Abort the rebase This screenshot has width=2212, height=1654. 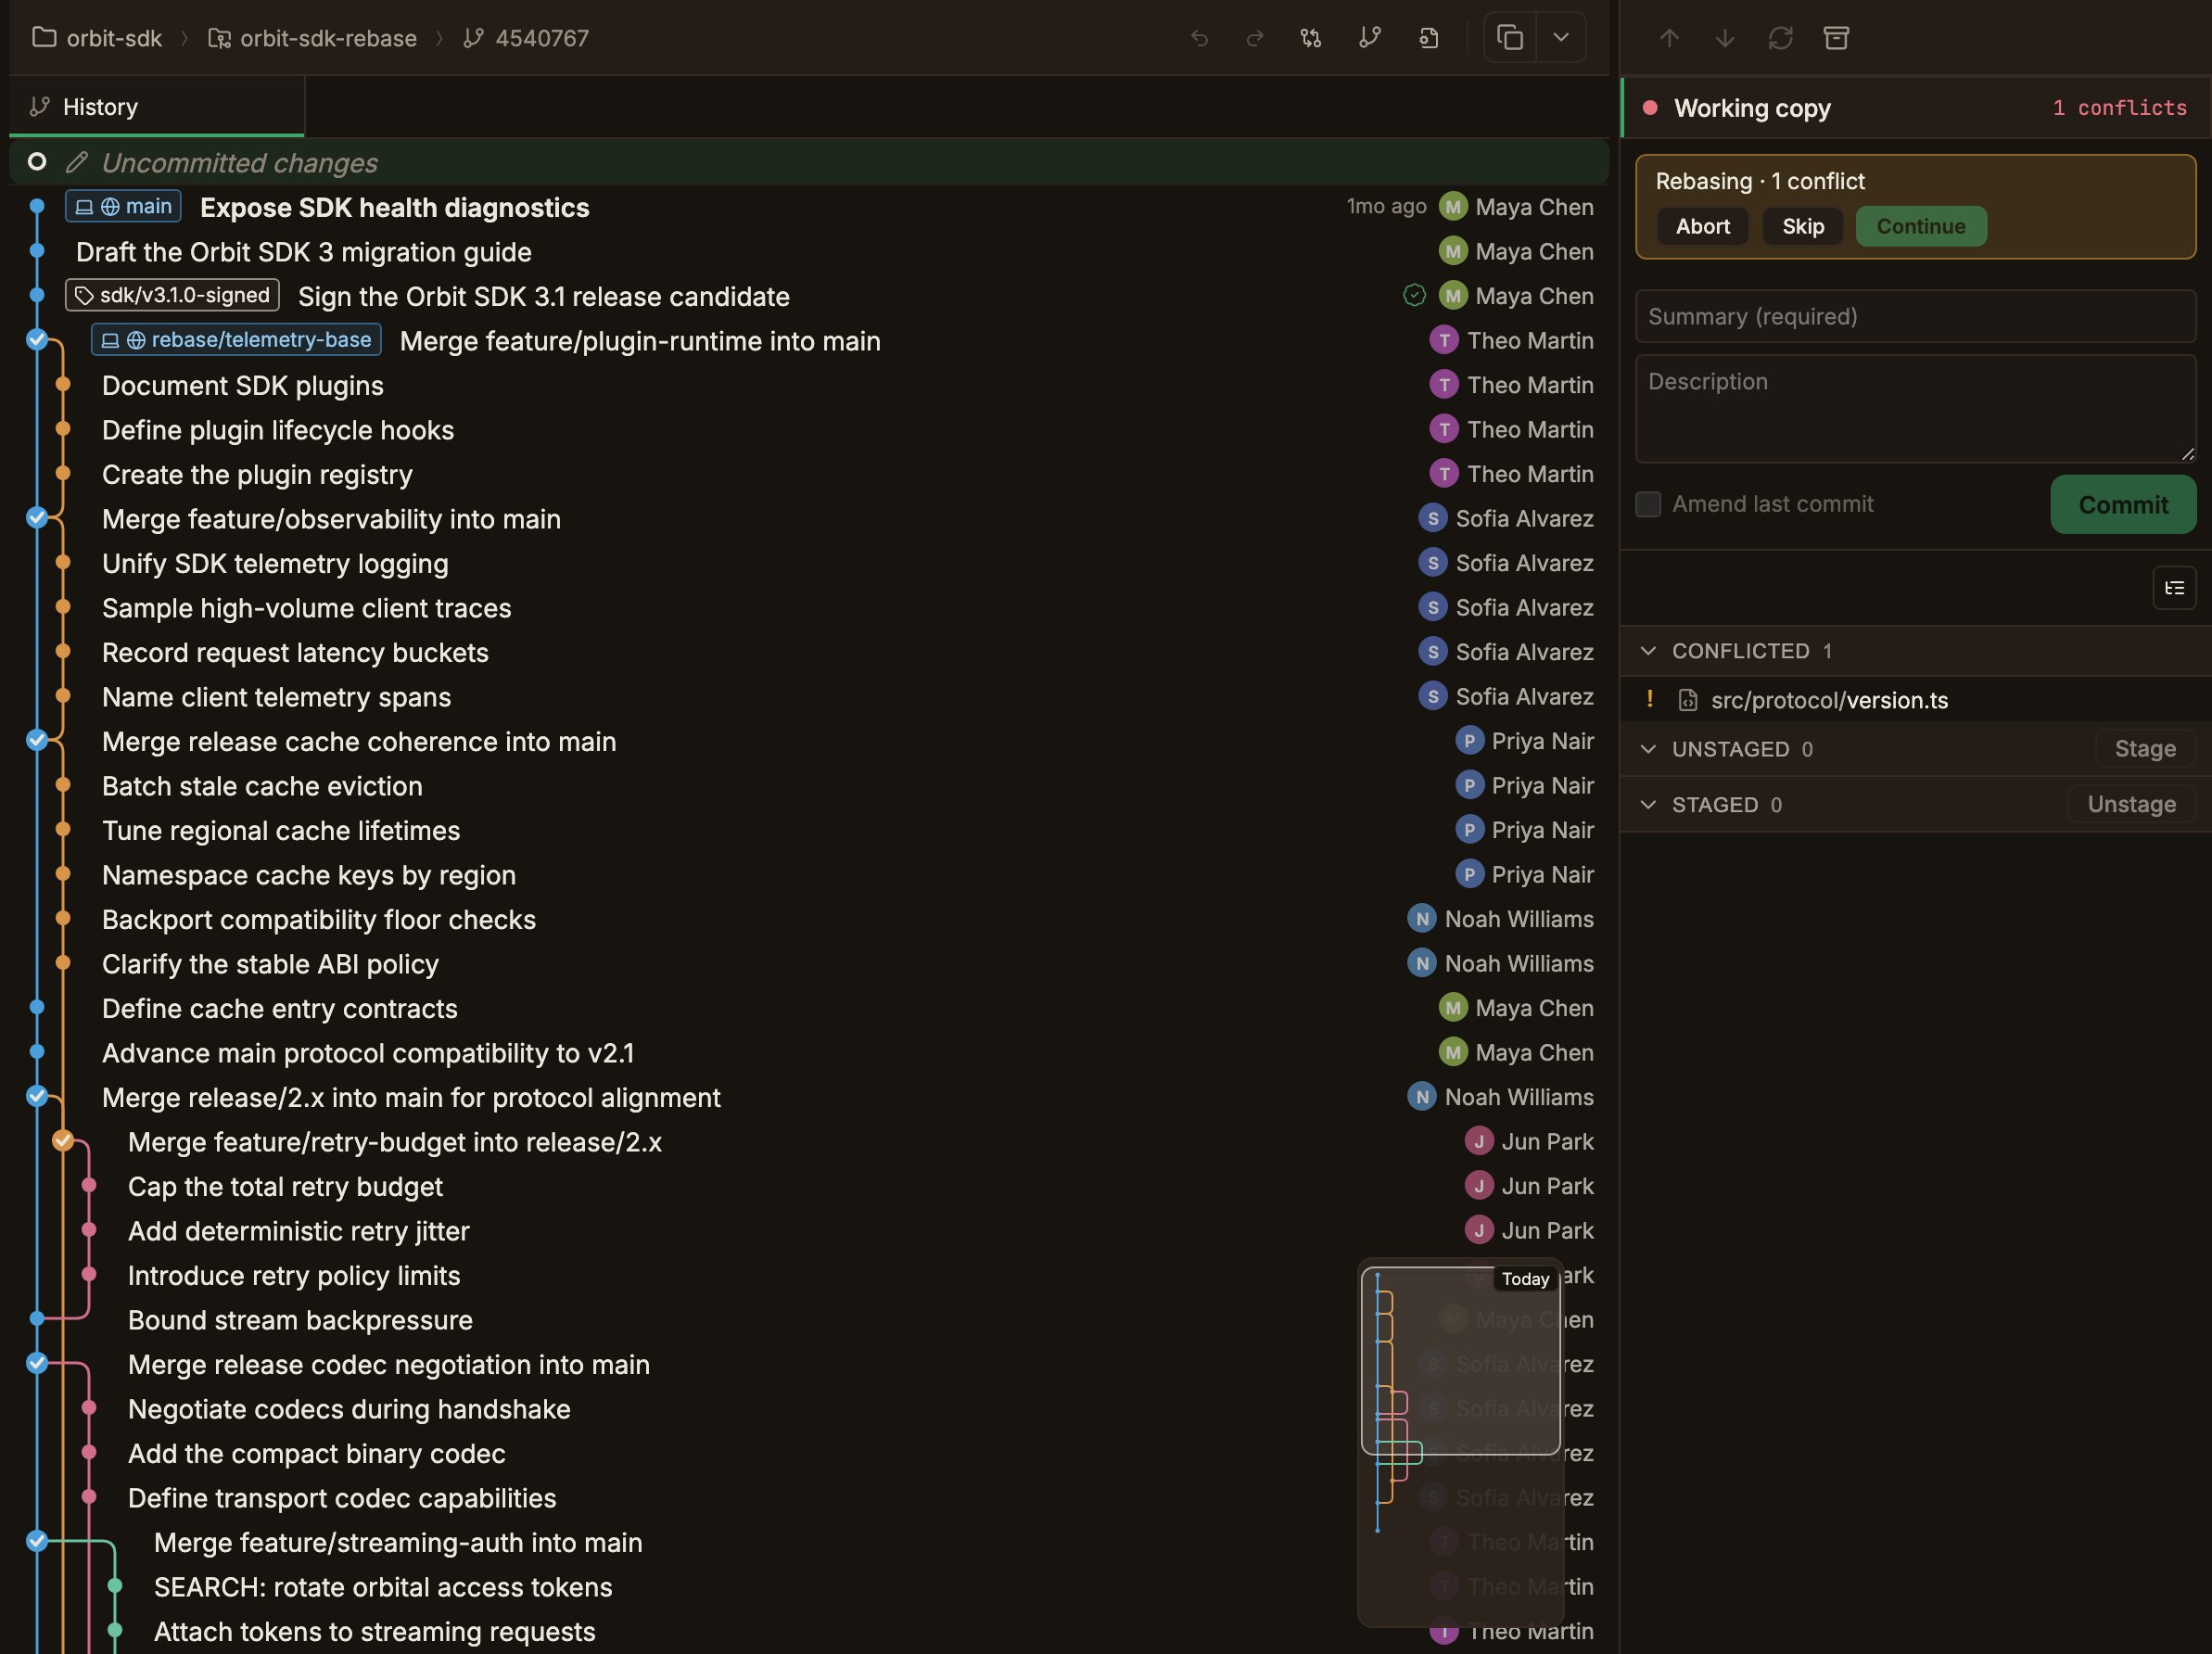pos(1702,226)
